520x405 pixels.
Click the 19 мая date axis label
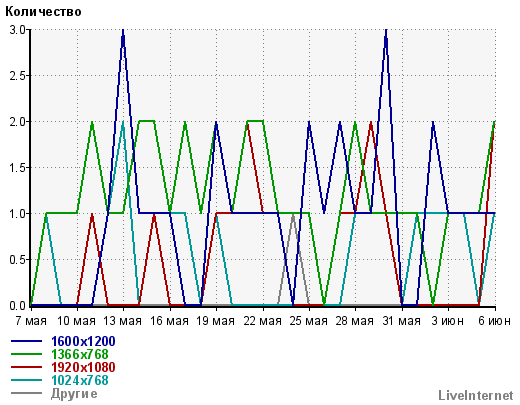coord(215,321)
